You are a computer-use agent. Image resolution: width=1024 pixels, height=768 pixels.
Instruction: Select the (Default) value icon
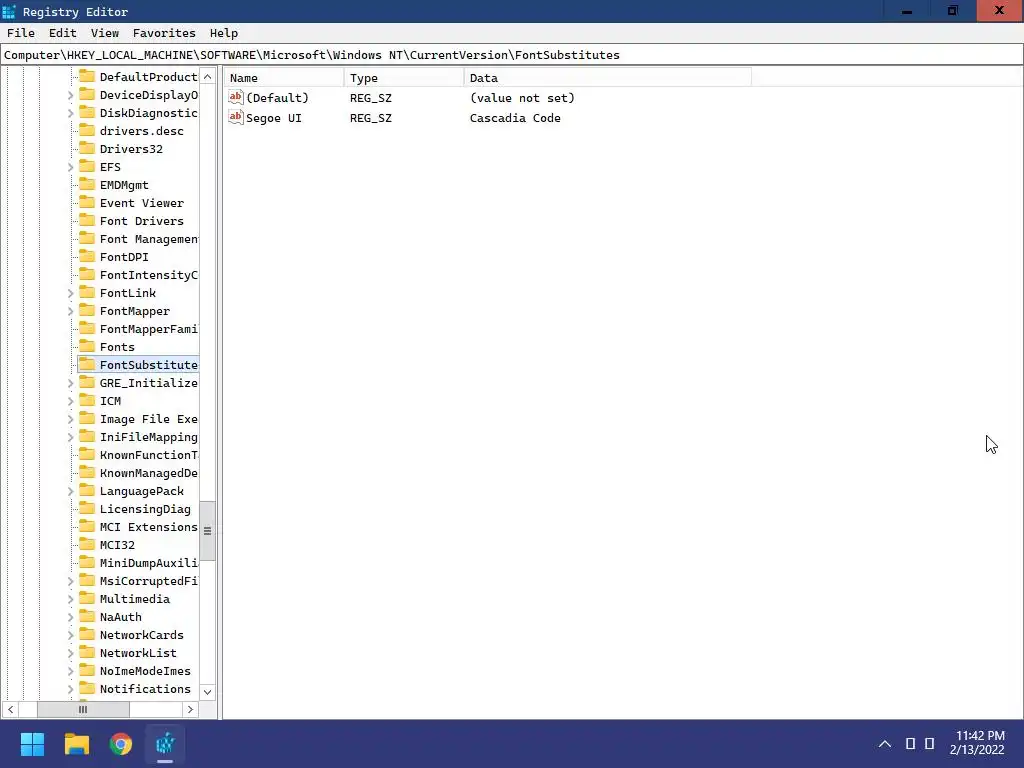coord(236,97)
